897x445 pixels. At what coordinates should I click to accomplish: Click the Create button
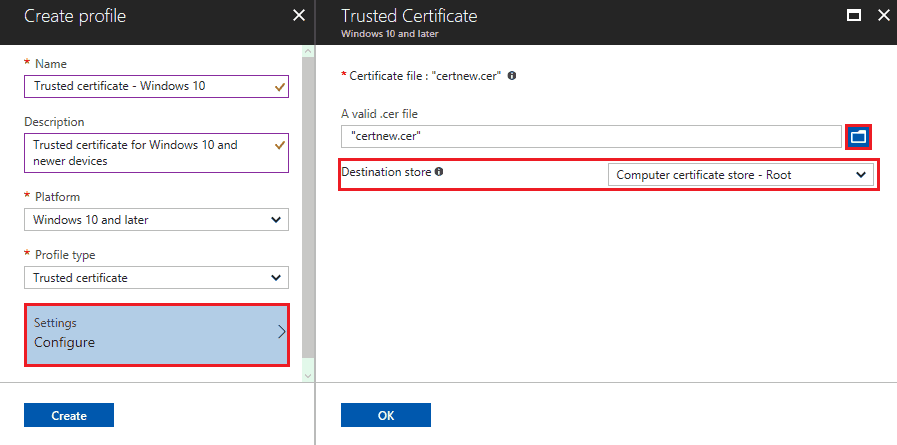coord(69,415)
